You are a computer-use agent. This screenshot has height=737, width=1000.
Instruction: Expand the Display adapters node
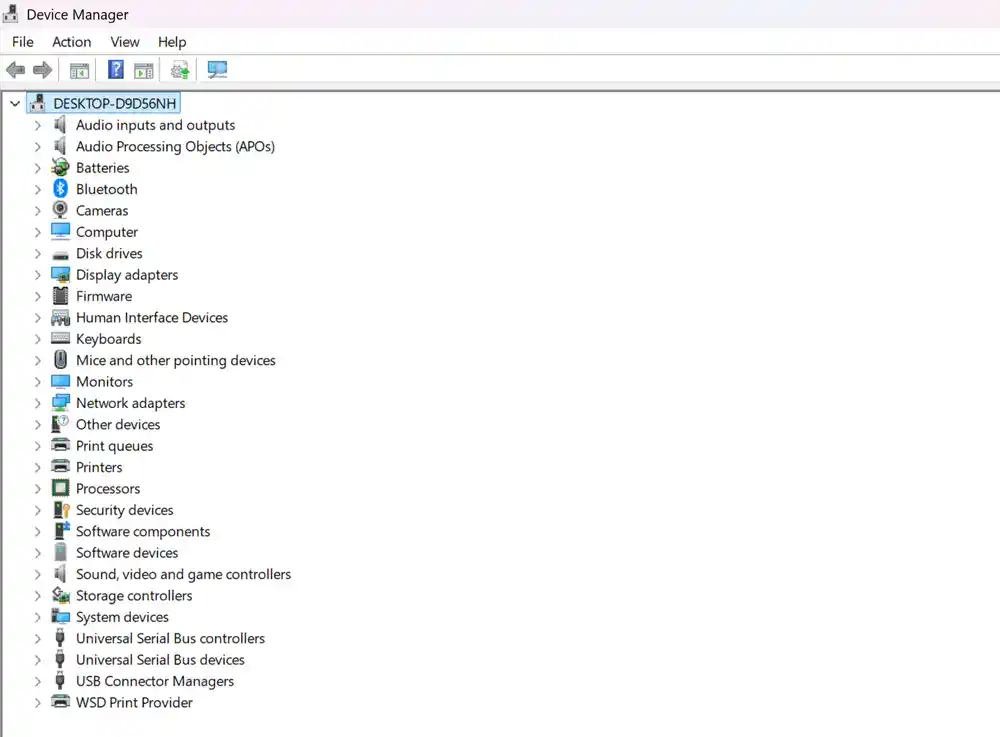pos(38,275)
